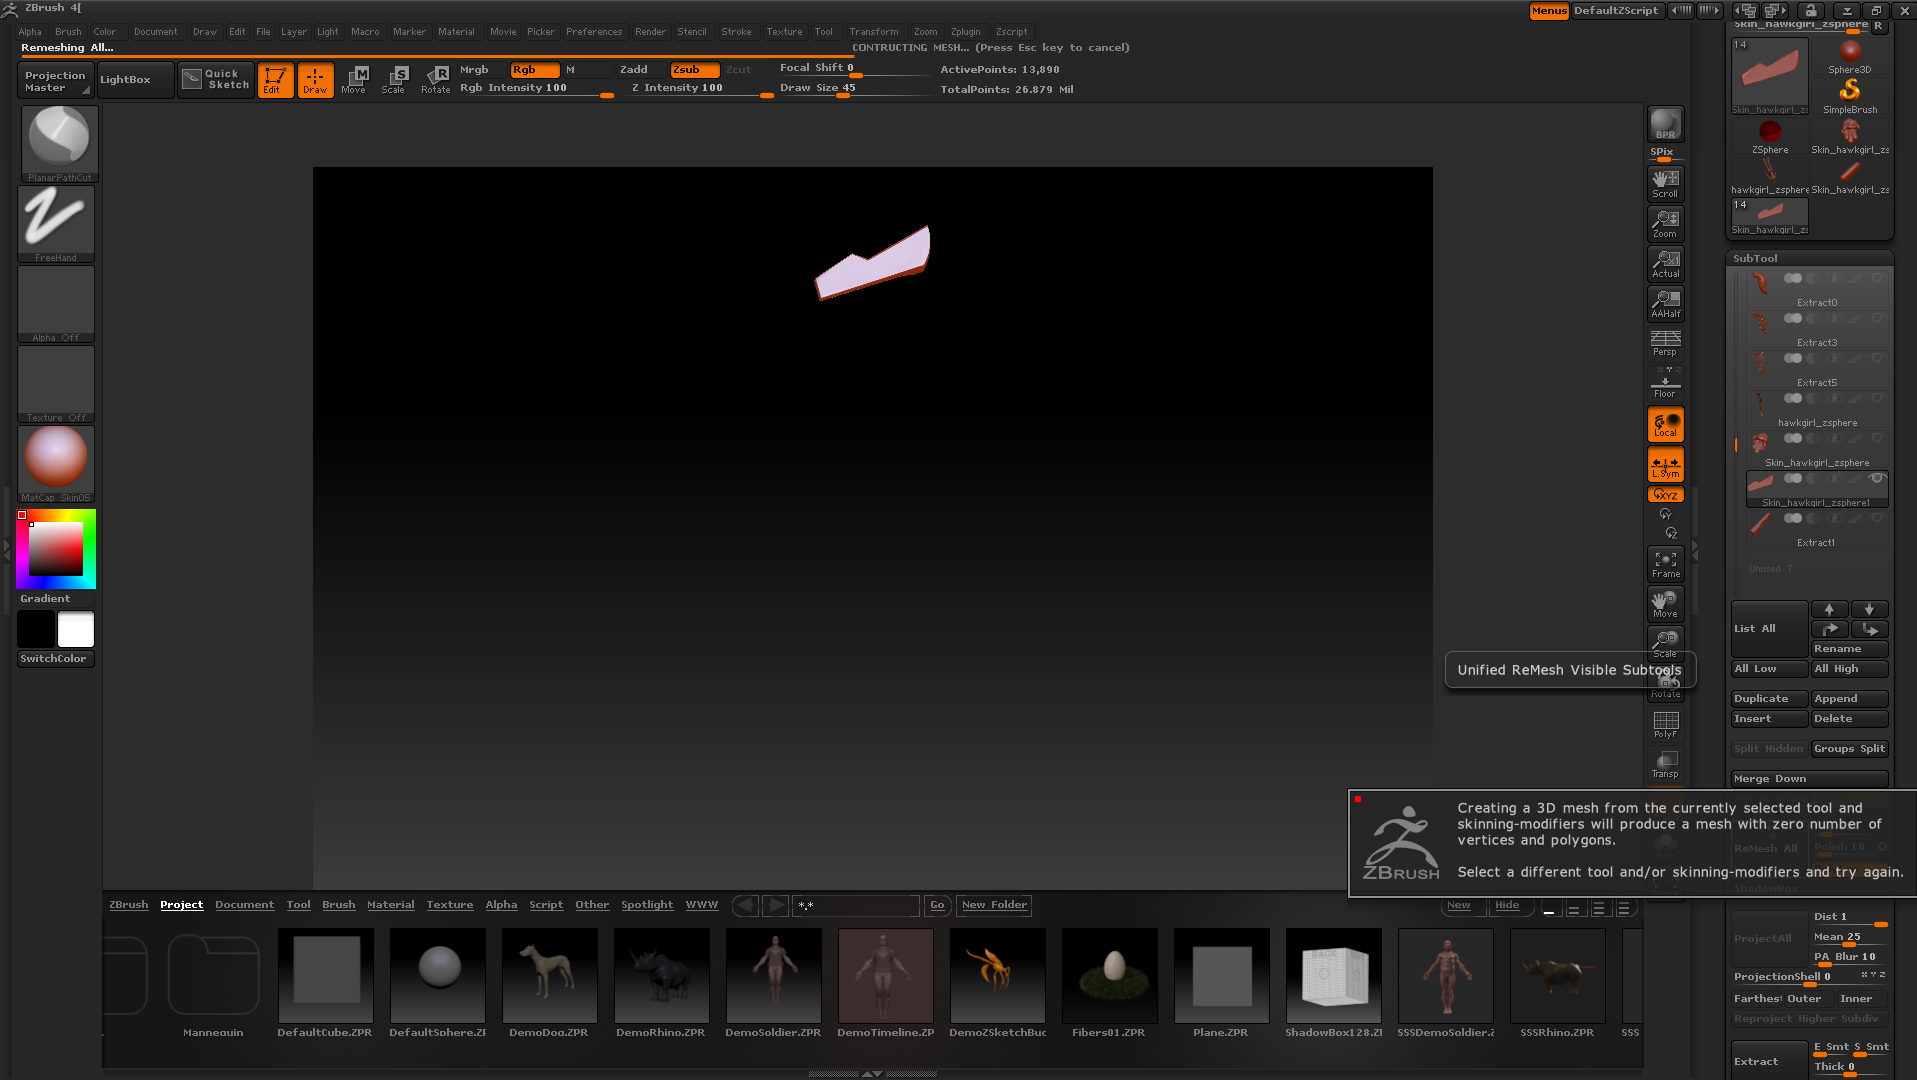Open the large current tool thumbnail picker

click(1770, 76)
